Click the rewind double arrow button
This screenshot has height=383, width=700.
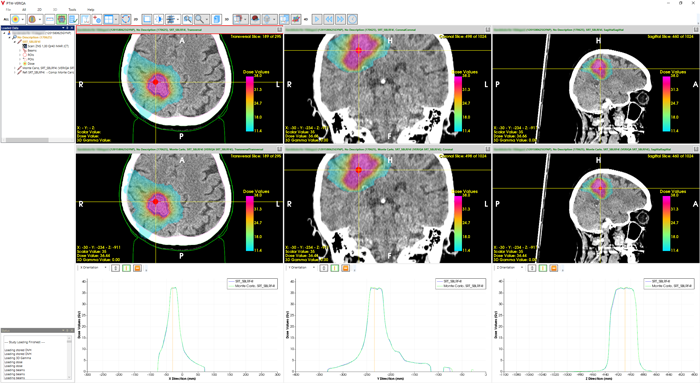click(x=329, y=19)
